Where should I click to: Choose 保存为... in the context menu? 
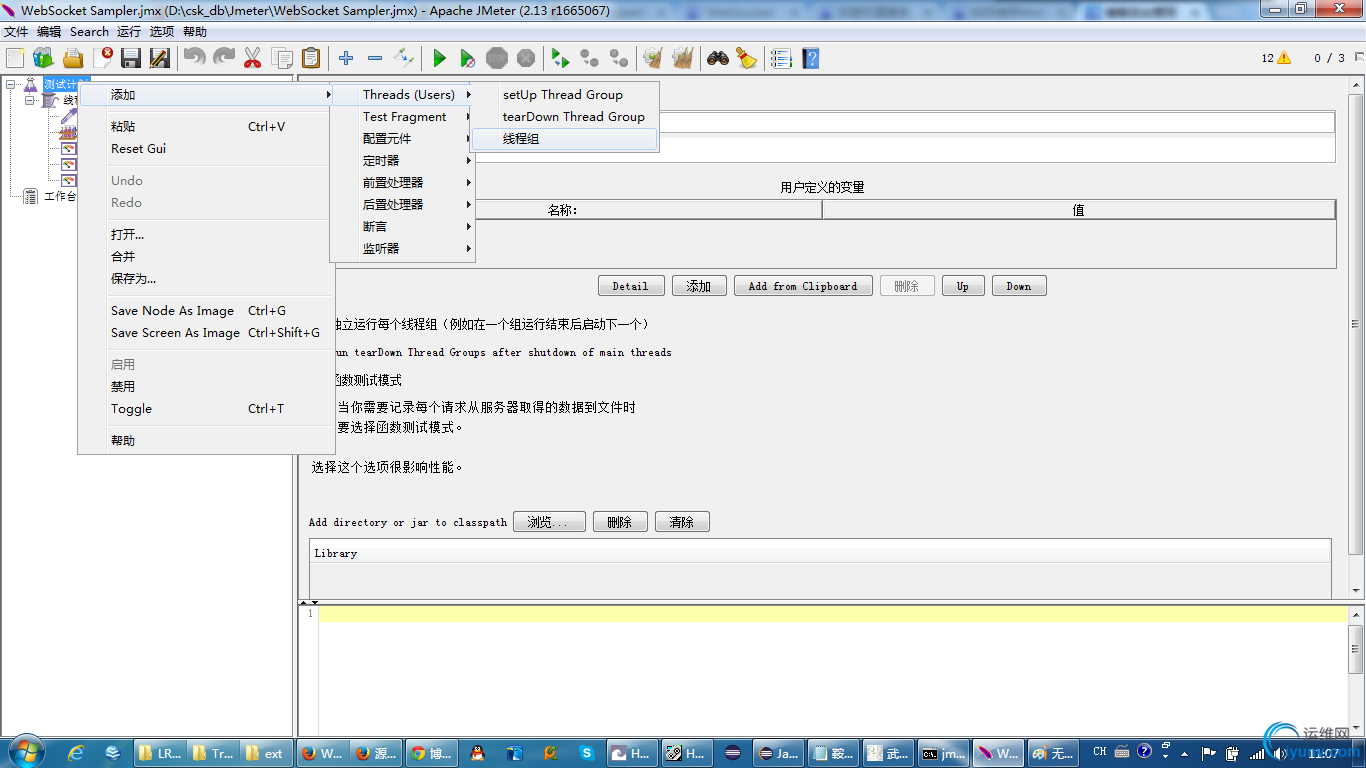point(206,279)
